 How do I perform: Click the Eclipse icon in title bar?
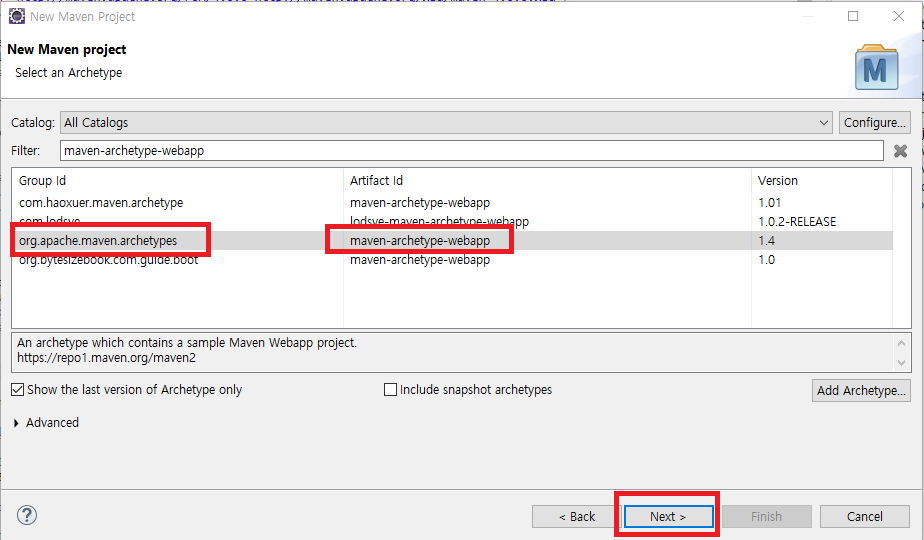(16, 17)
